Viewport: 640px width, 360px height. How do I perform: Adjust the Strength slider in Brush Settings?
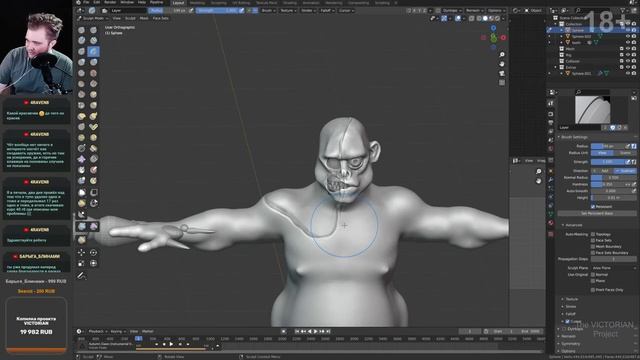[x=608, y=162]
